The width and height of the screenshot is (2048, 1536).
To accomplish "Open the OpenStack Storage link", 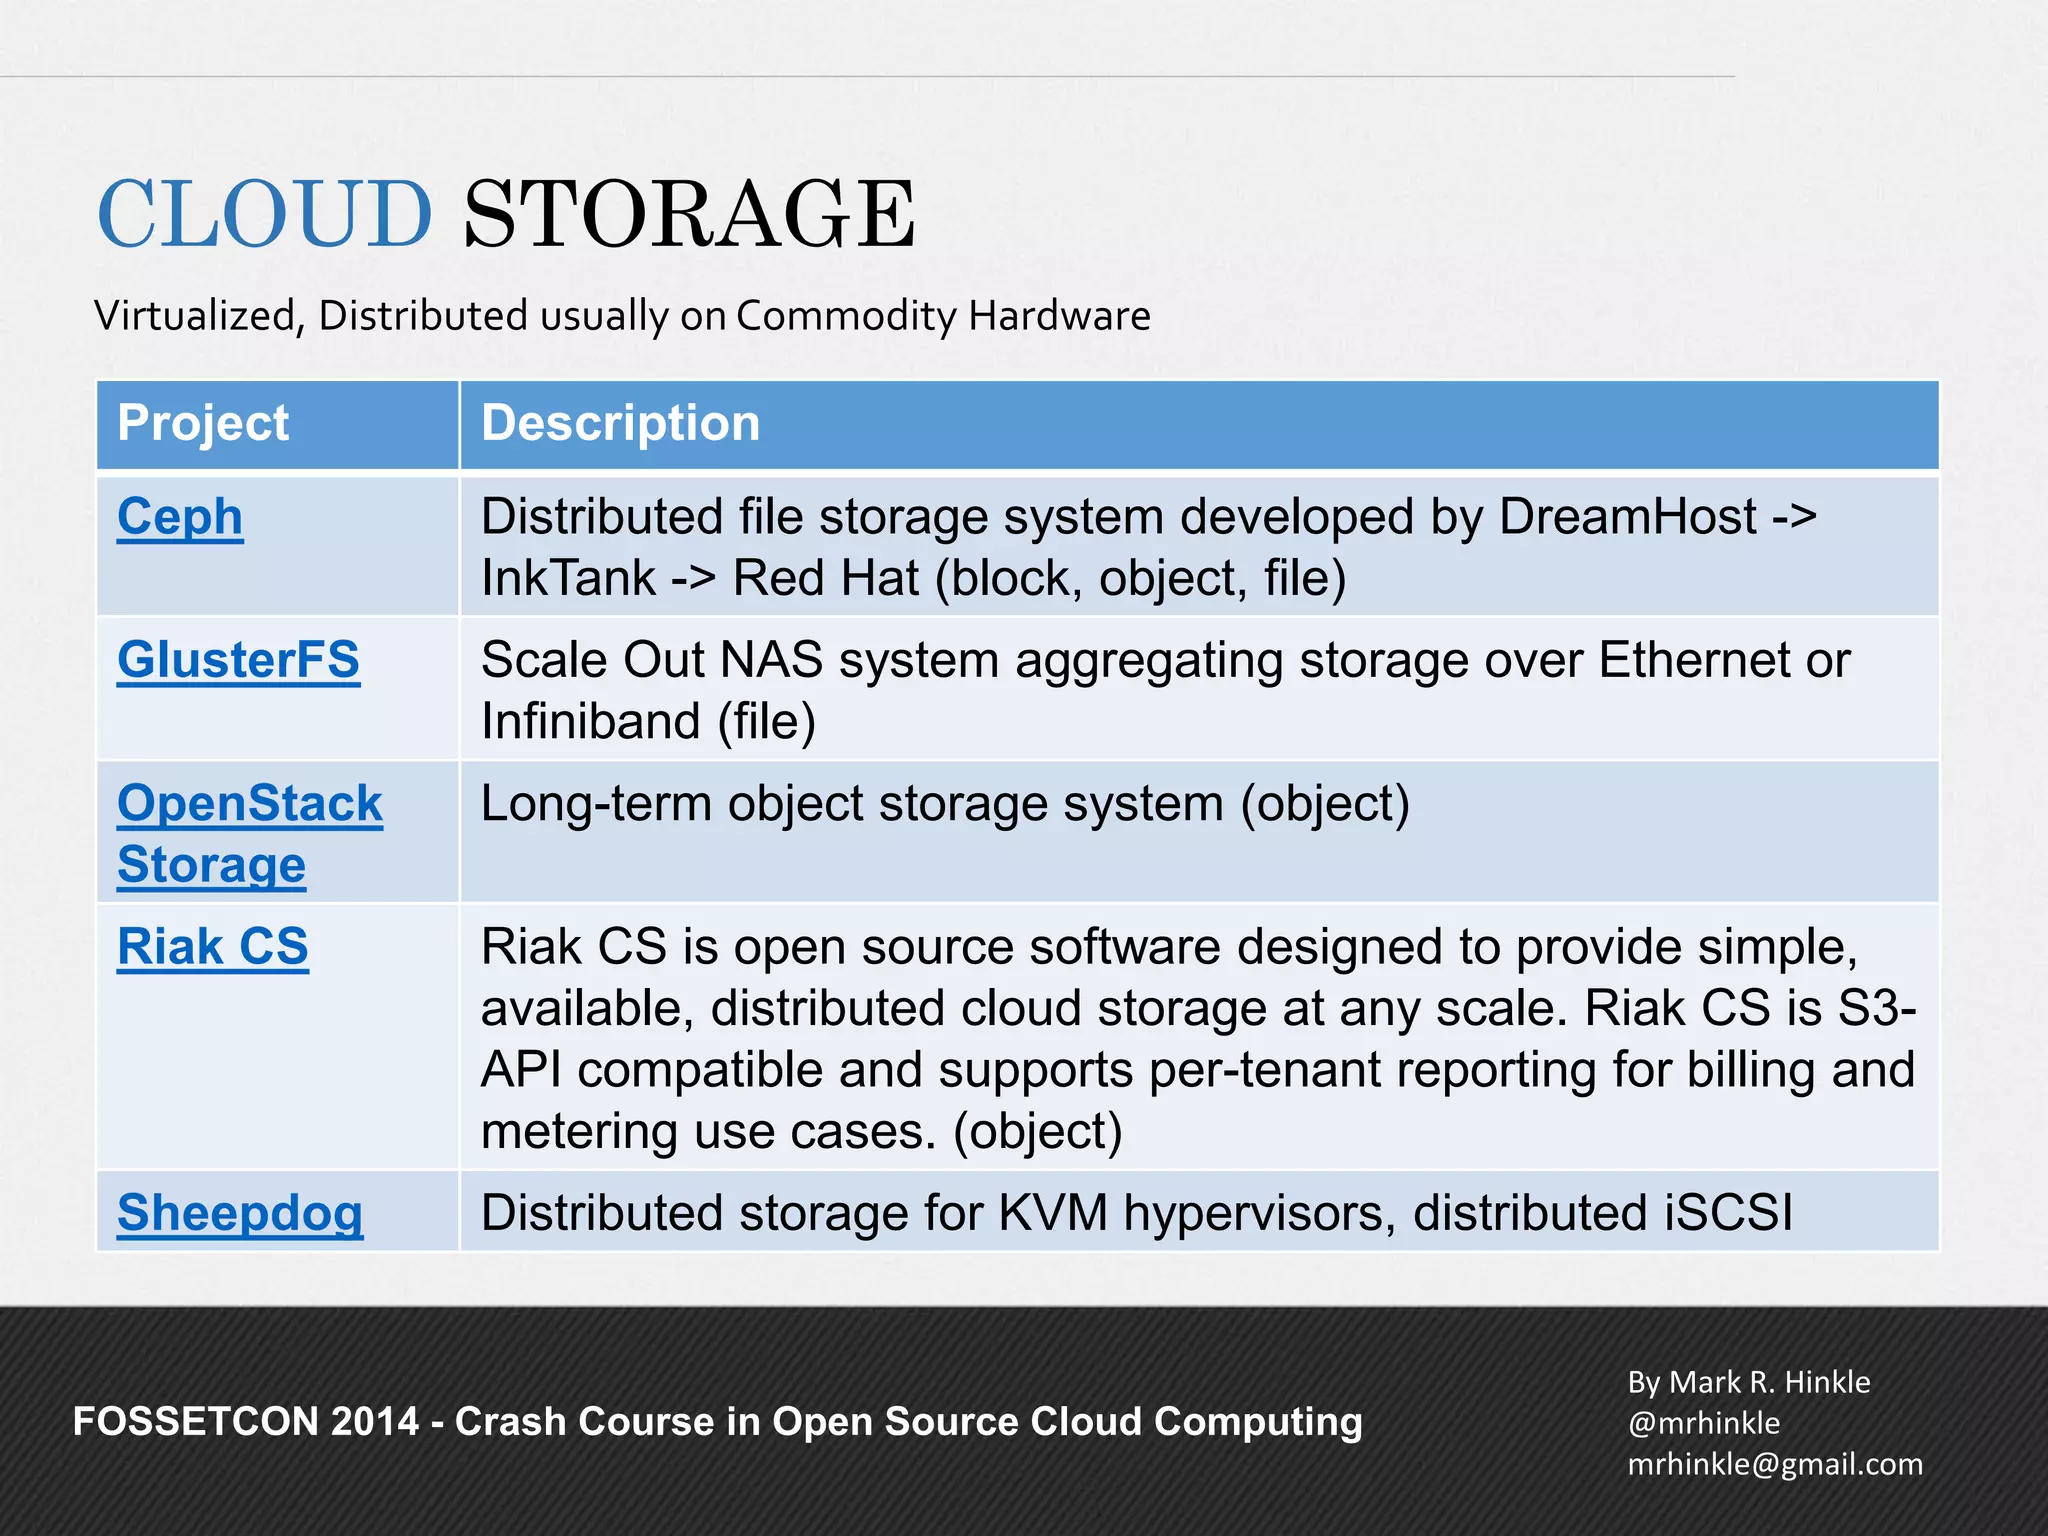I will click(x=250, y=833).
